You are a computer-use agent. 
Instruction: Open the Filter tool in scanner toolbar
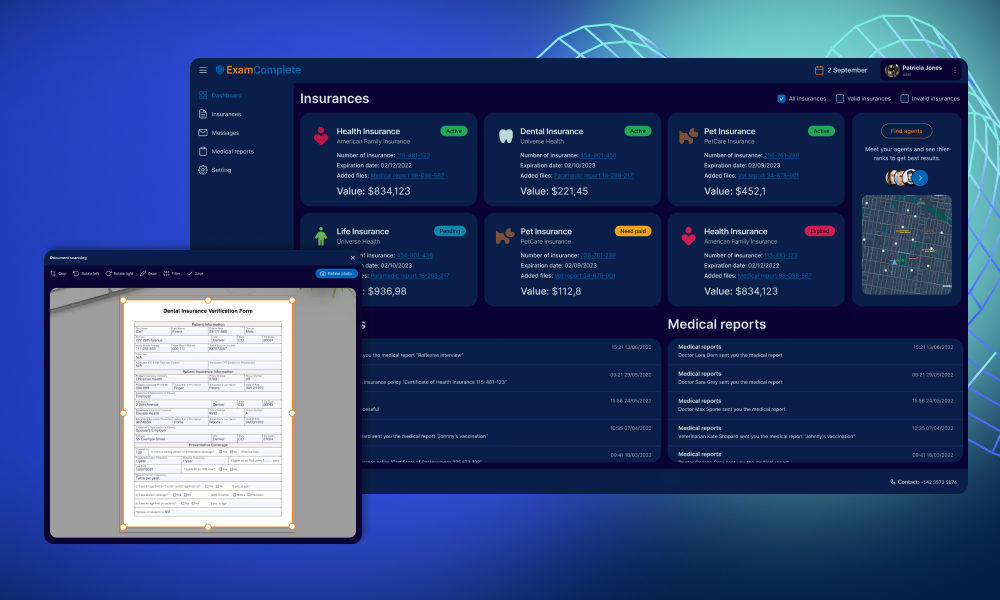pyautogui.click(x=172, y=273)
